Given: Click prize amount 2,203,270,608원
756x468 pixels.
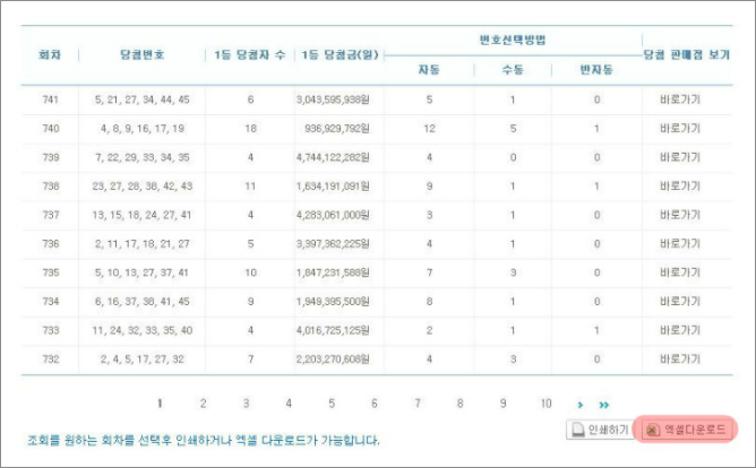Looking at the screenshot, I should click(x=333, y=359).
